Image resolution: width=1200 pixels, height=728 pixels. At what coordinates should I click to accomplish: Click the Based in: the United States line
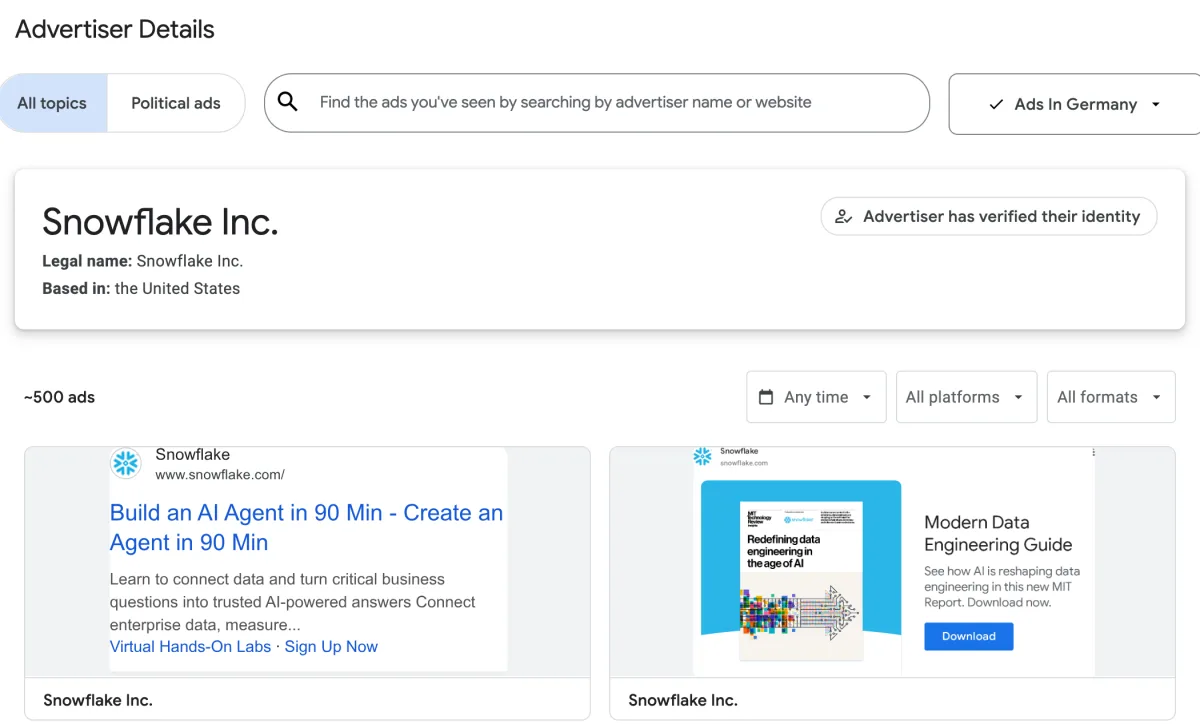click(141, 288)
